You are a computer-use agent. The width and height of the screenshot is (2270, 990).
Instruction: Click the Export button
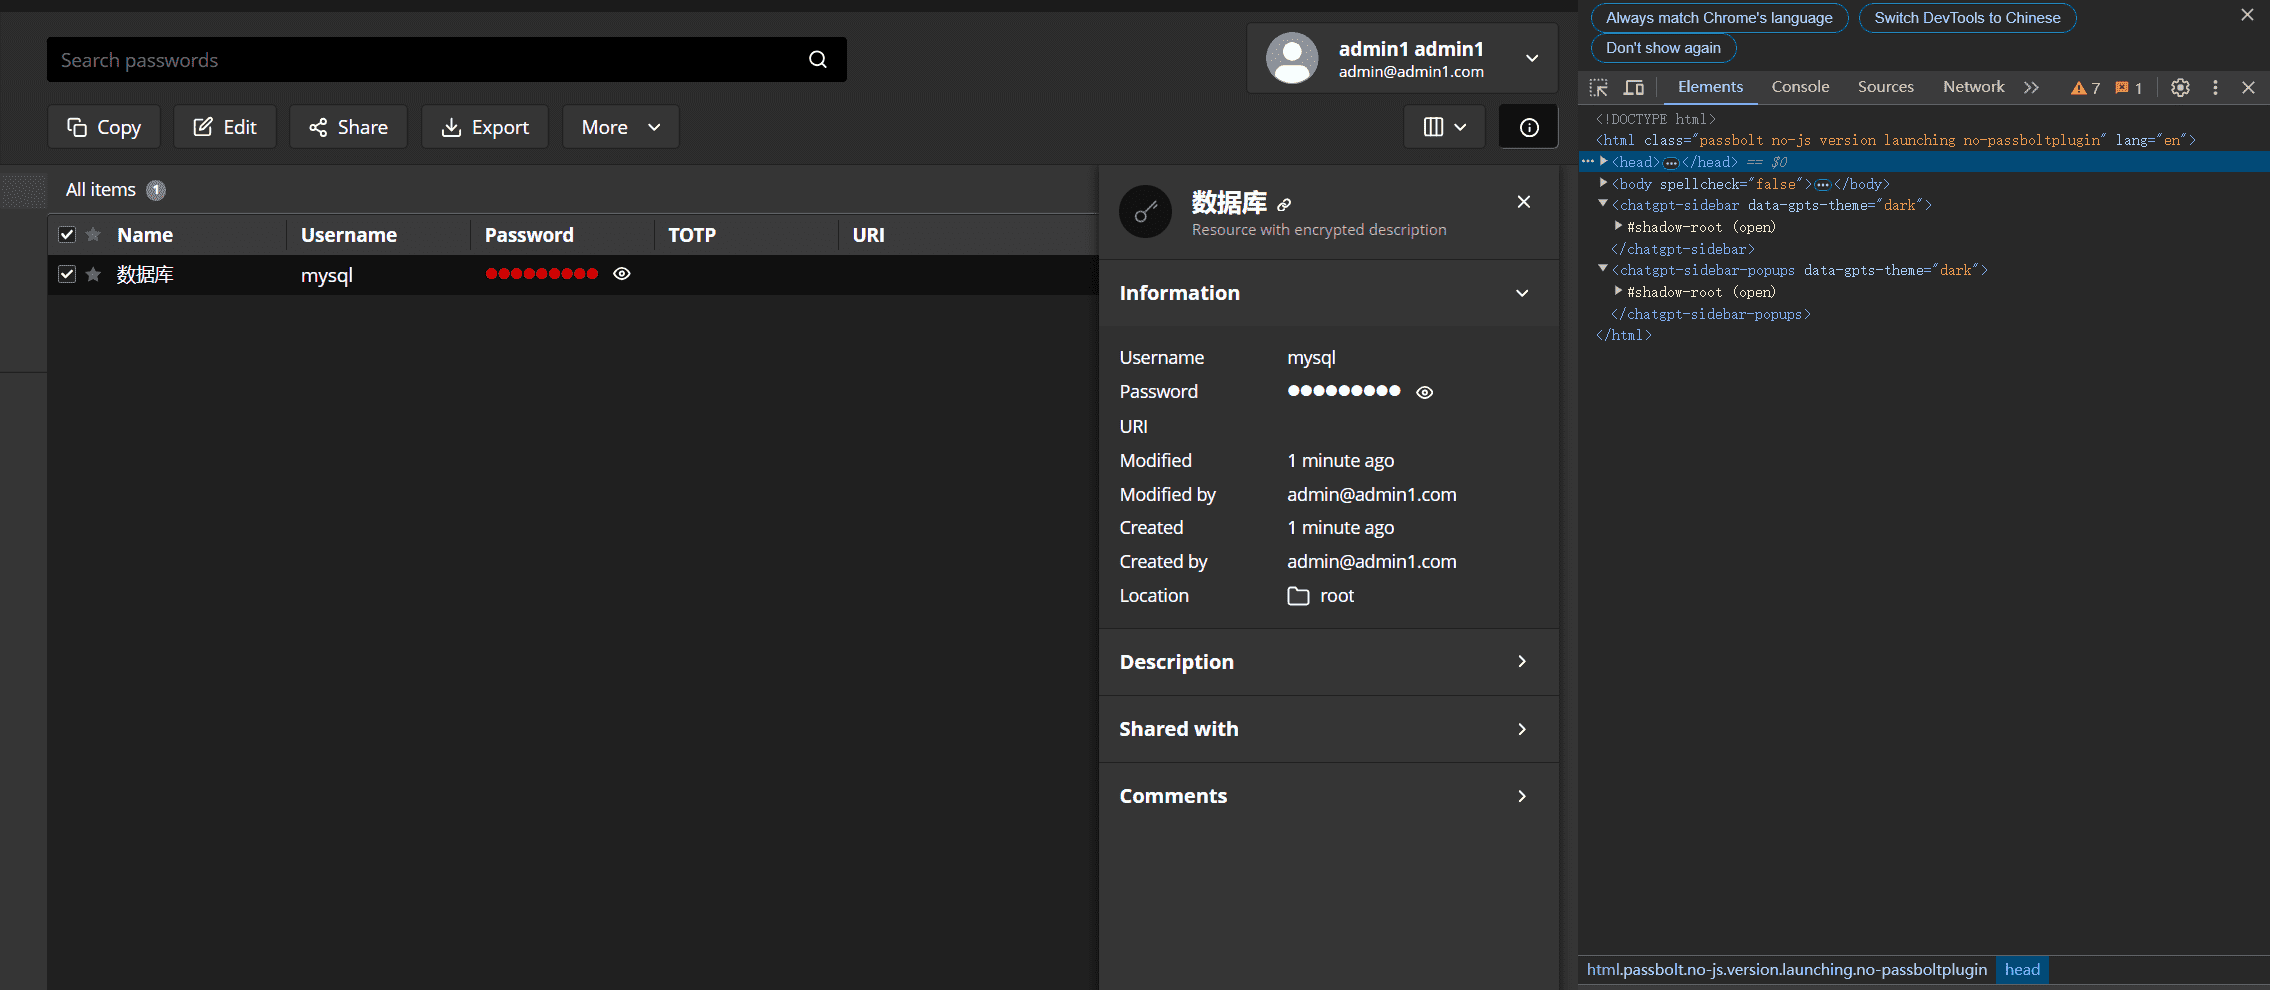click(485, 127)
